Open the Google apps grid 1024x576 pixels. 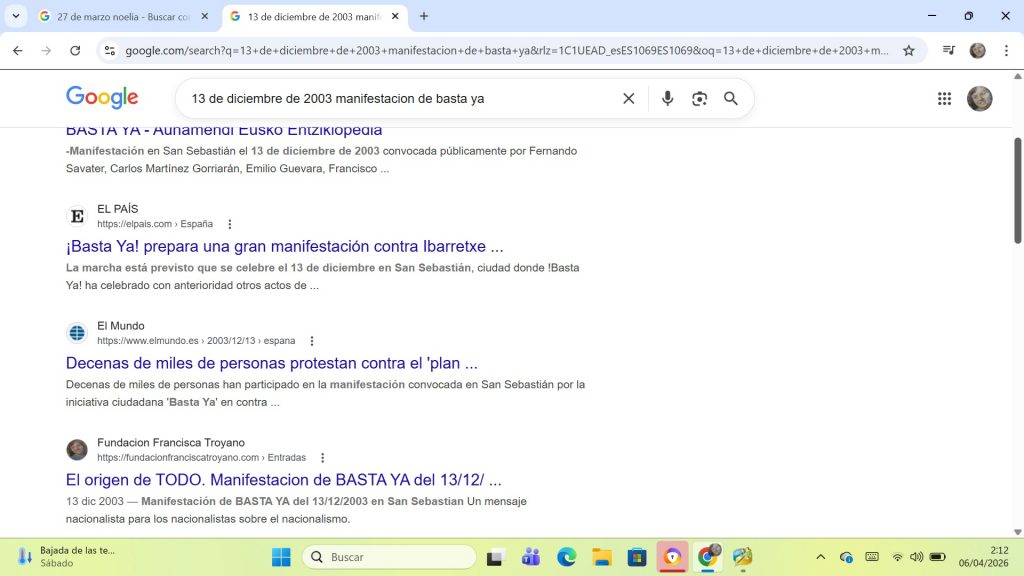point(944,99)
